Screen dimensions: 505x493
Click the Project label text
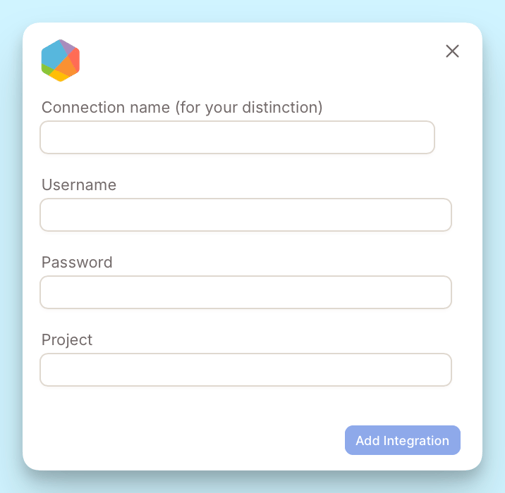(x=67, y=340)
